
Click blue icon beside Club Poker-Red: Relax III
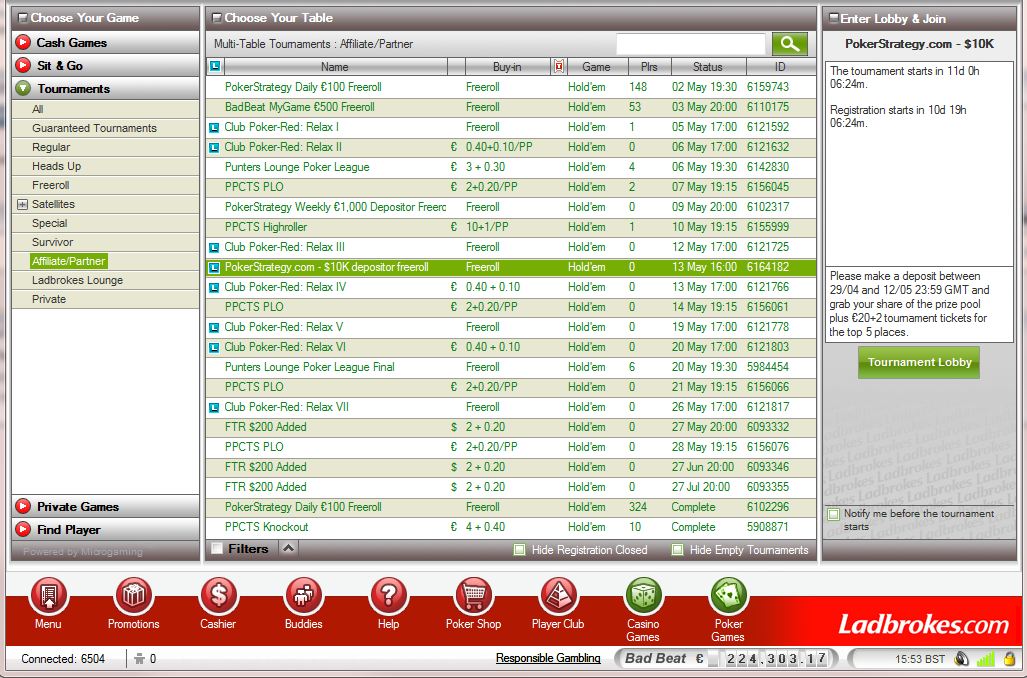click(214, 248)
